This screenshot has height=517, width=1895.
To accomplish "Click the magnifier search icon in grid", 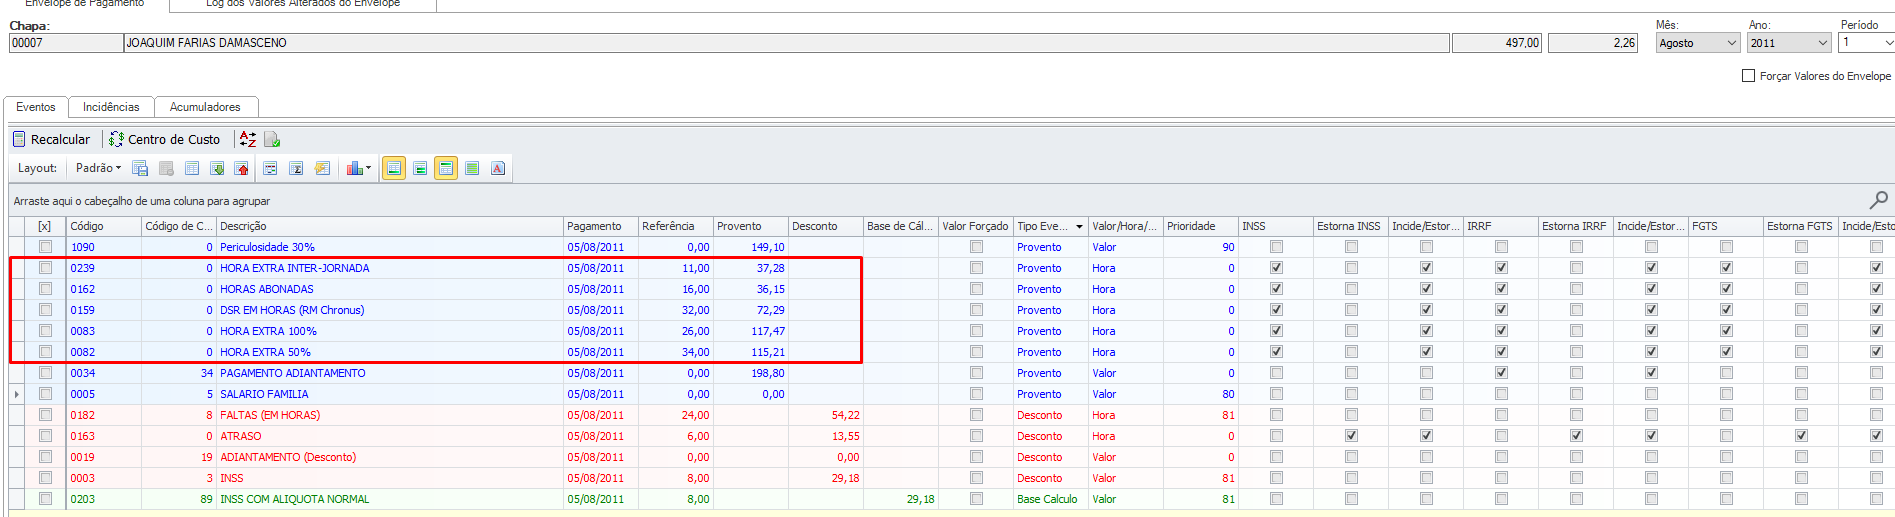I will point(1879,200).
